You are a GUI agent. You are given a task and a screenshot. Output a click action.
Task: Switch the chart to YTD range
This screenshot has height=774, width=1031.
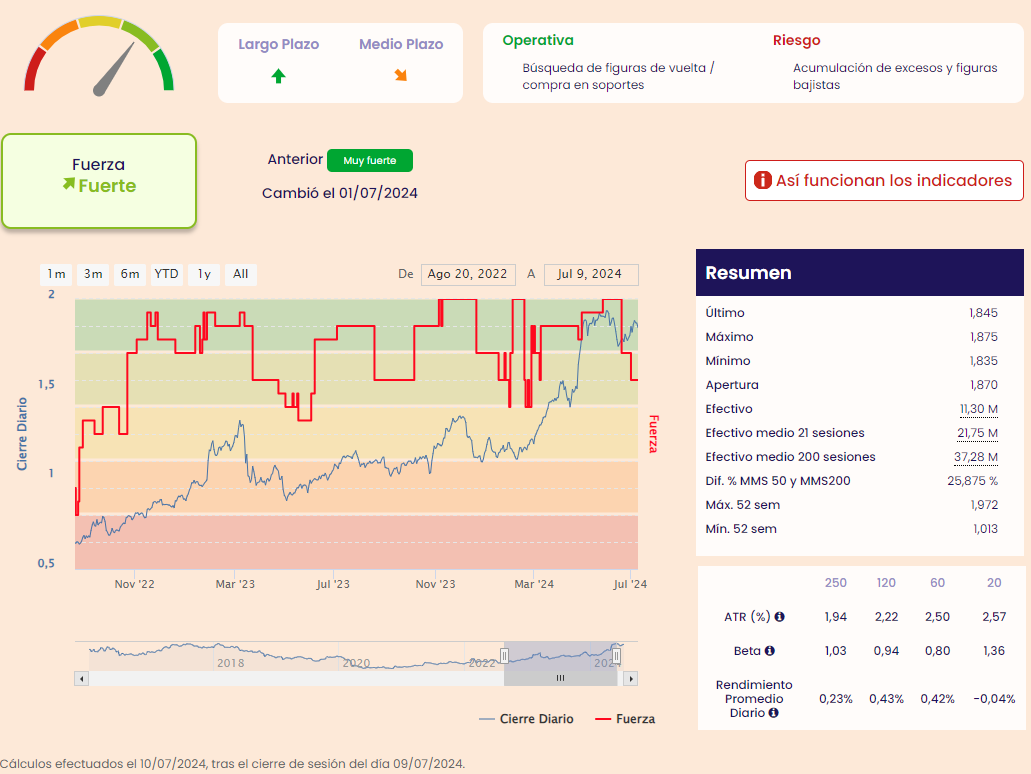point(166,274)
